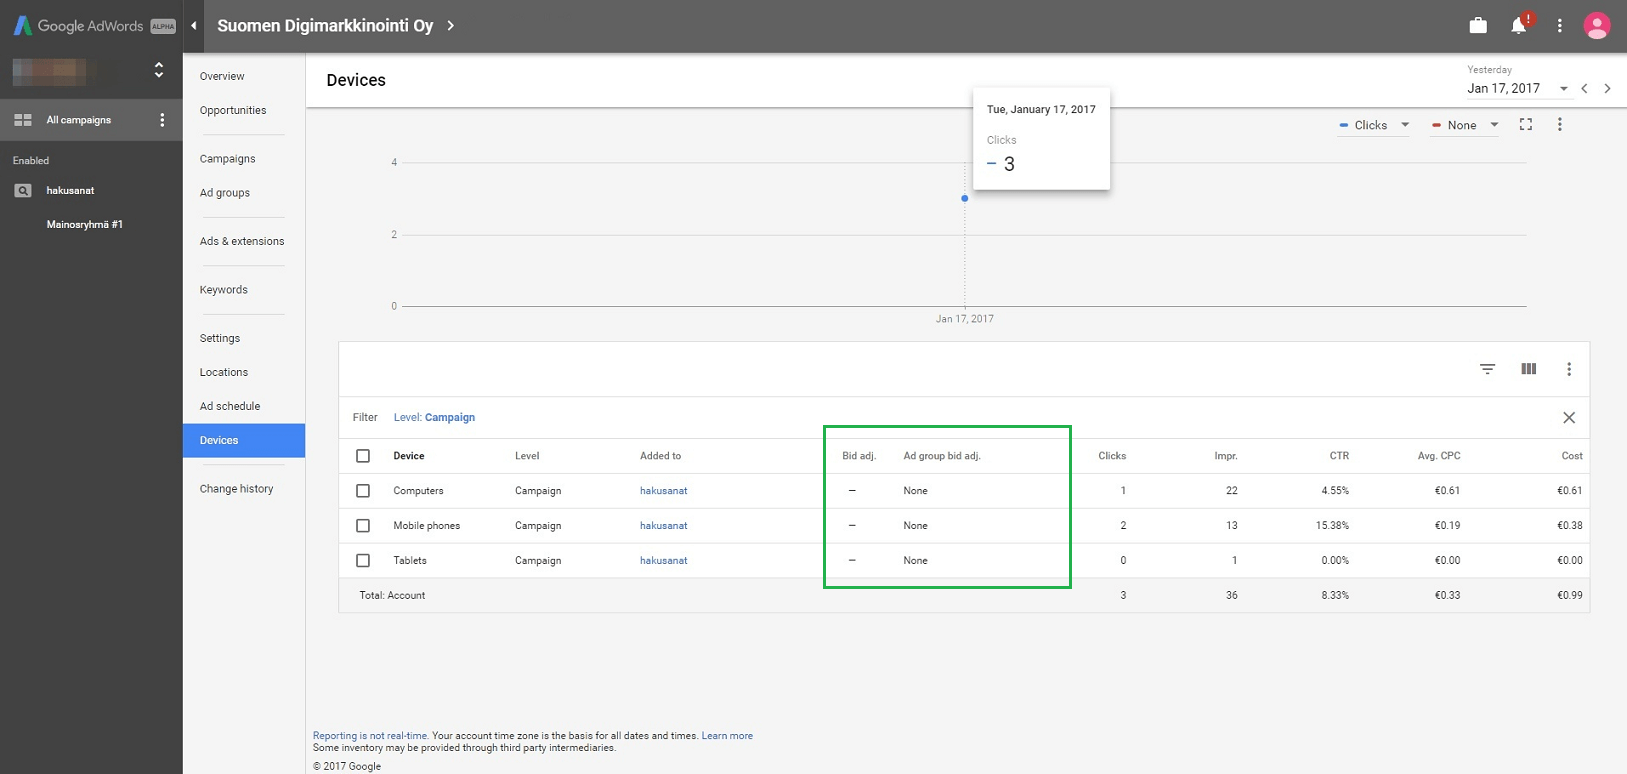Edit Tablets bid adjustment dash

(852, 561)
